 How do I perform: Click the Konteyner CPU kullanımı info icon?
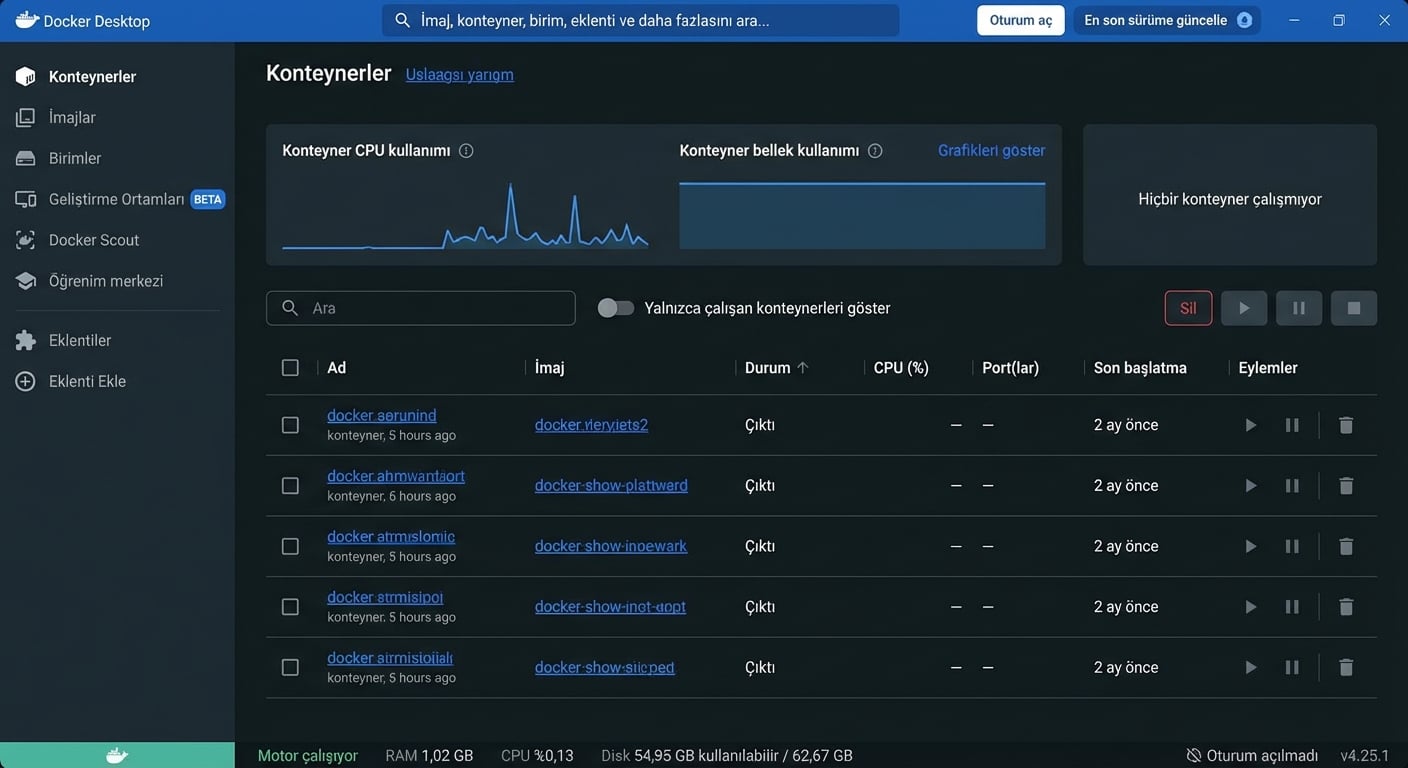point(466,150)
